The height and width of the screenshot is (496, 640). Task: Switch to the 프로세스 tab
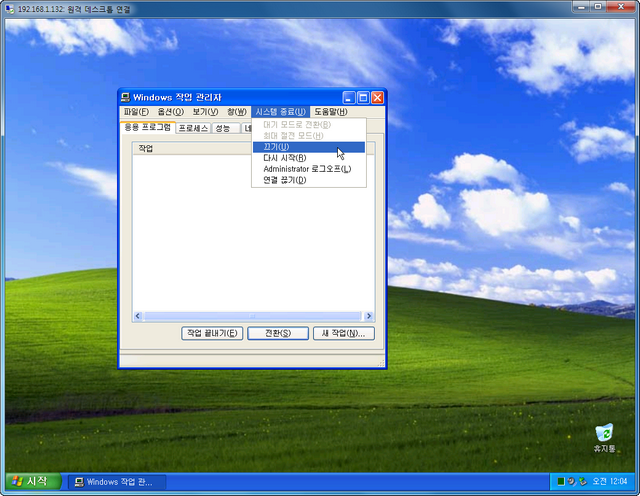point(193,128)
